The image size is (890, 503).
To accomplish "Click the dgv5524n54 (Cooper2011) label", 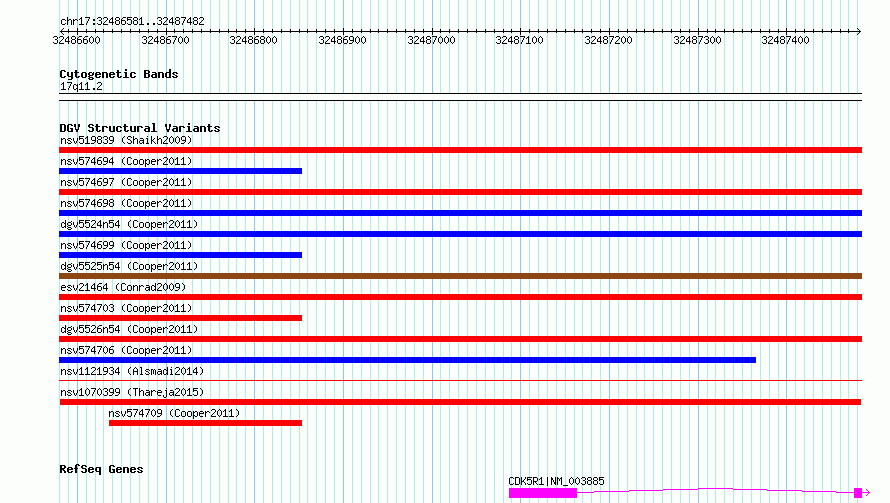I will pyautogui.click(x=129, y=224).
